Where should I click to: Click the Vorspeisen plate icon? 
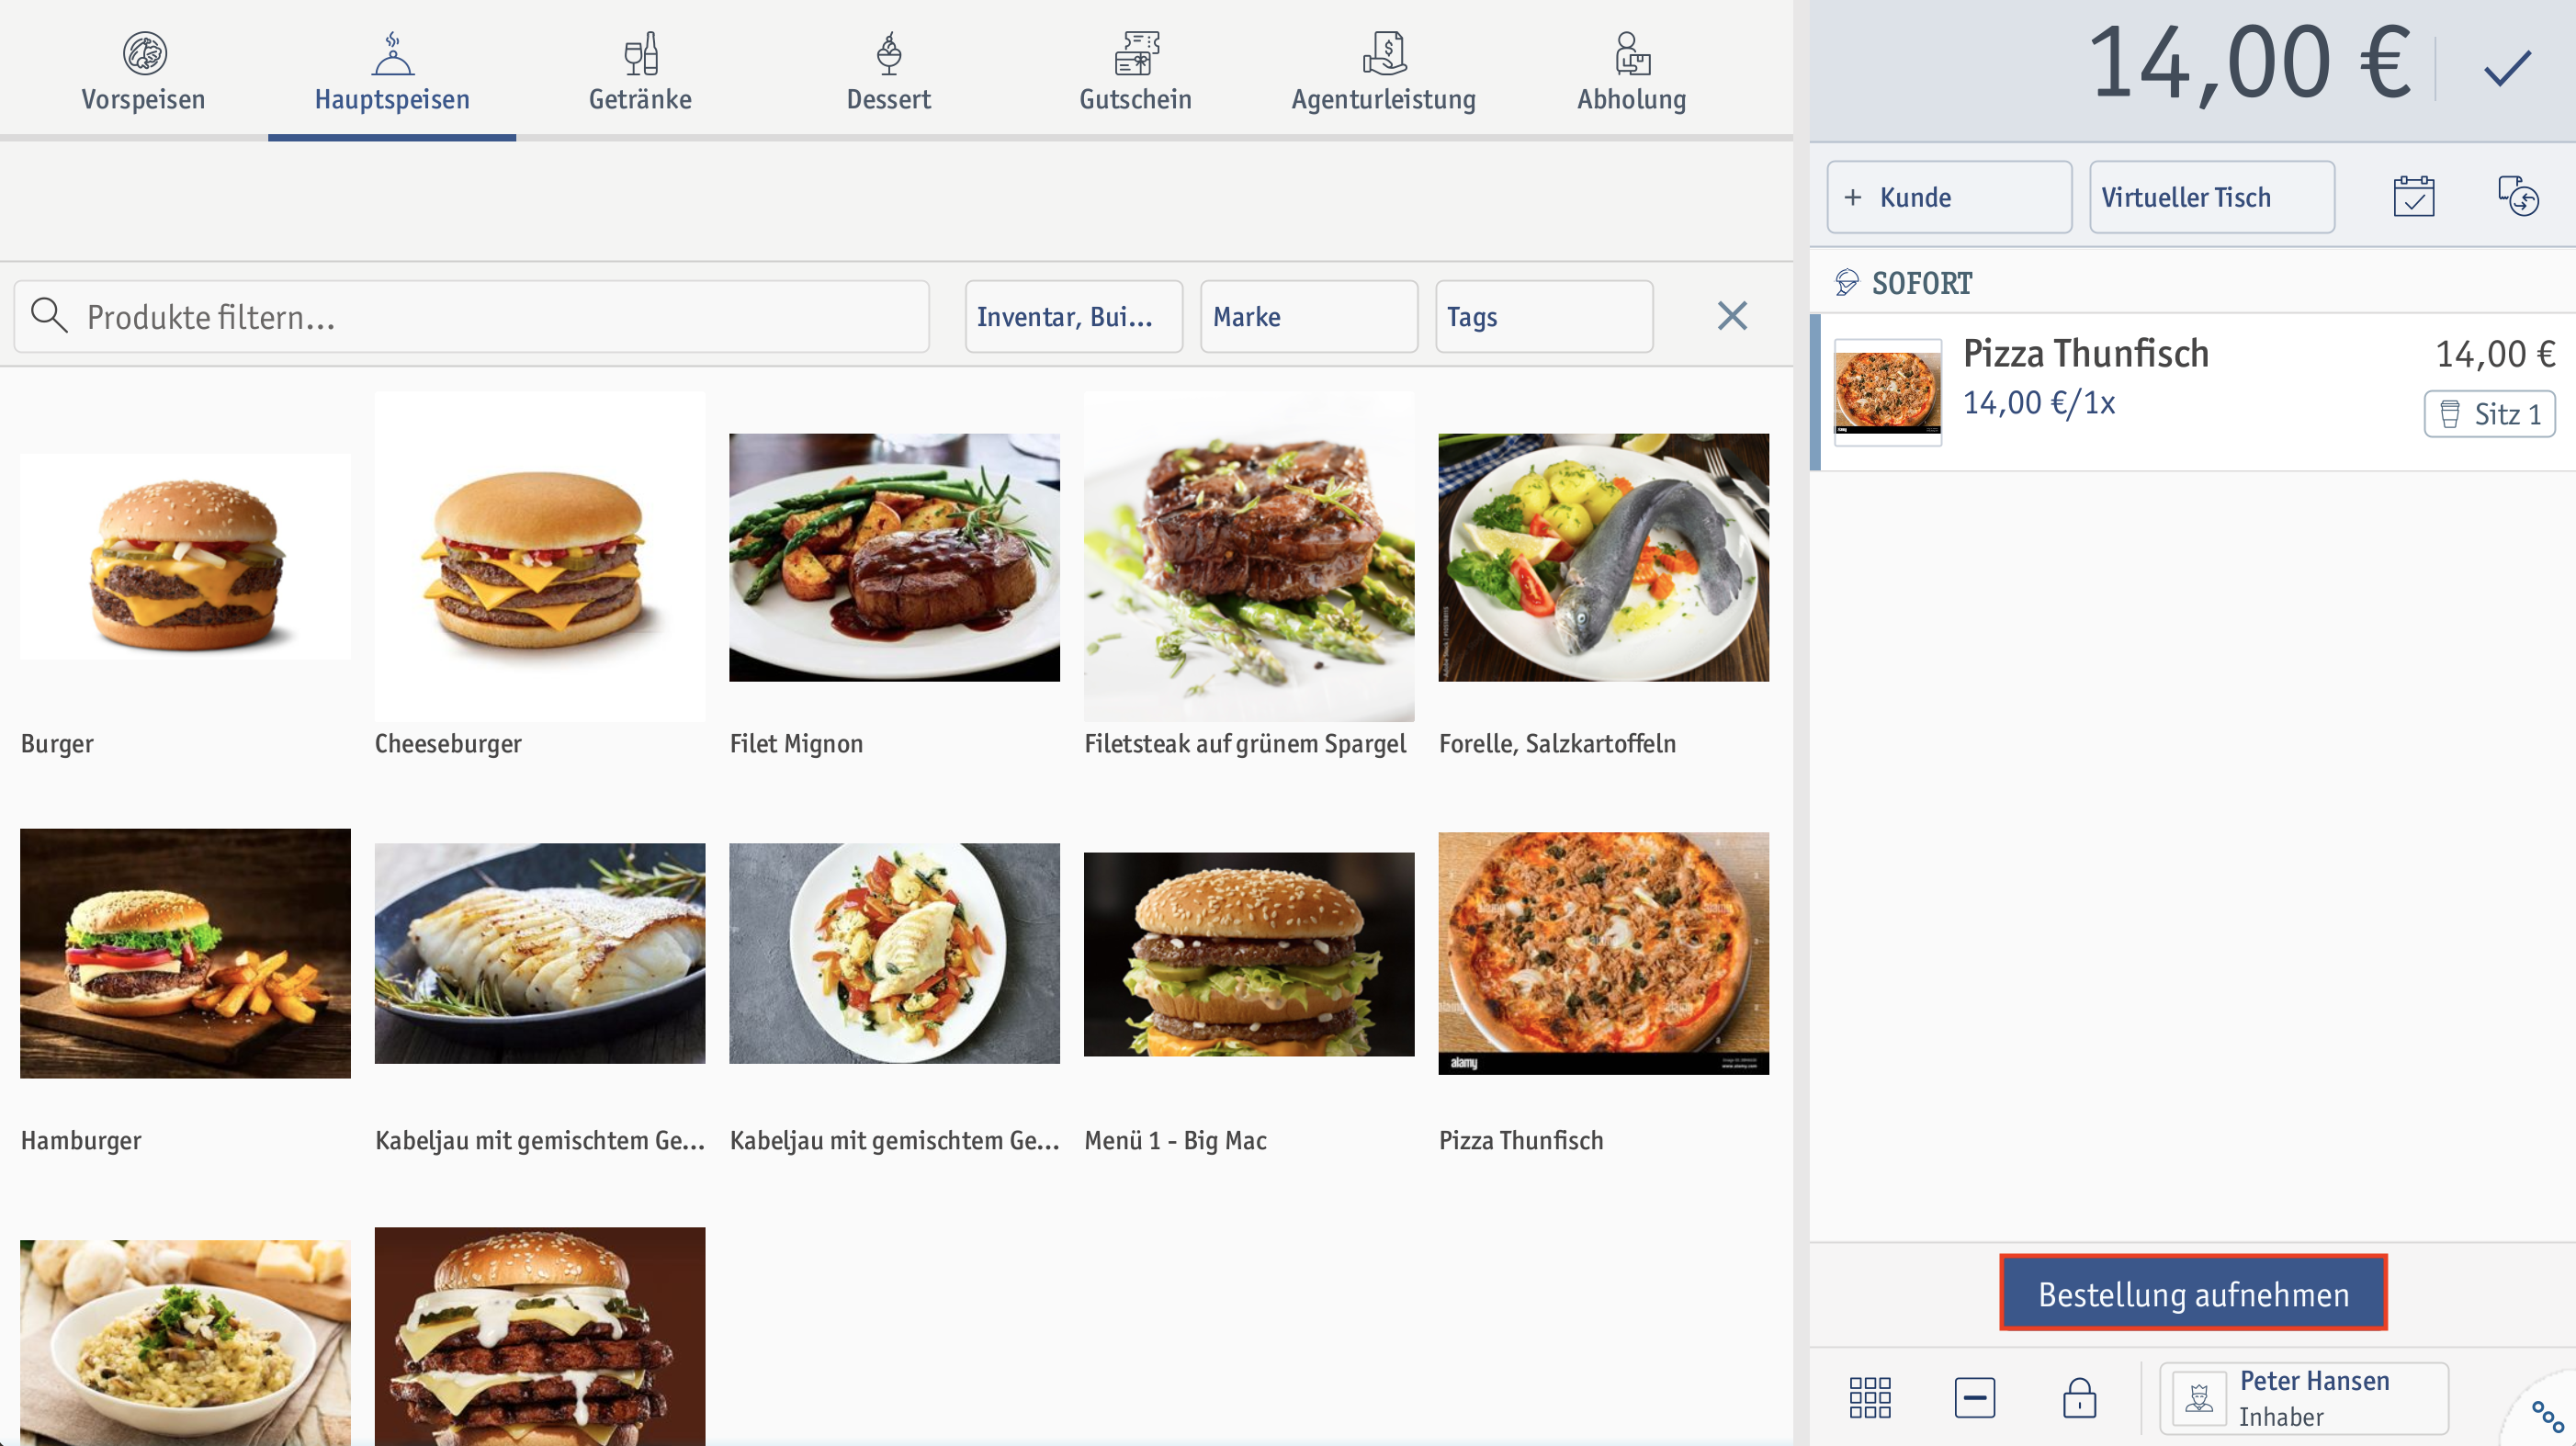pyautogui.click(x=144, y=52)
